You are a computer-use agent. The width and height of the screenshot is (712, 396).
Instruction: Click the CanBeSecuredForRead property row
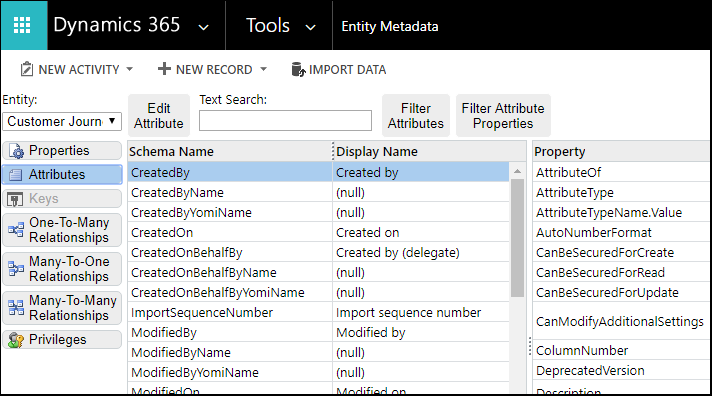click(621, 272)
